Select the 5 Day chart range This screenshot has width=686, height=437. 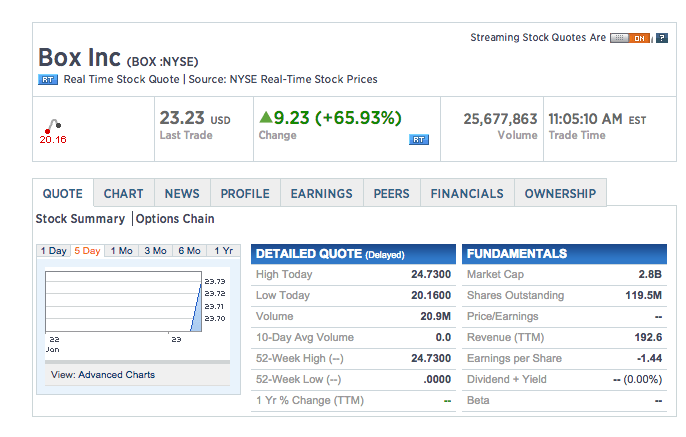(x=87, y=251)
